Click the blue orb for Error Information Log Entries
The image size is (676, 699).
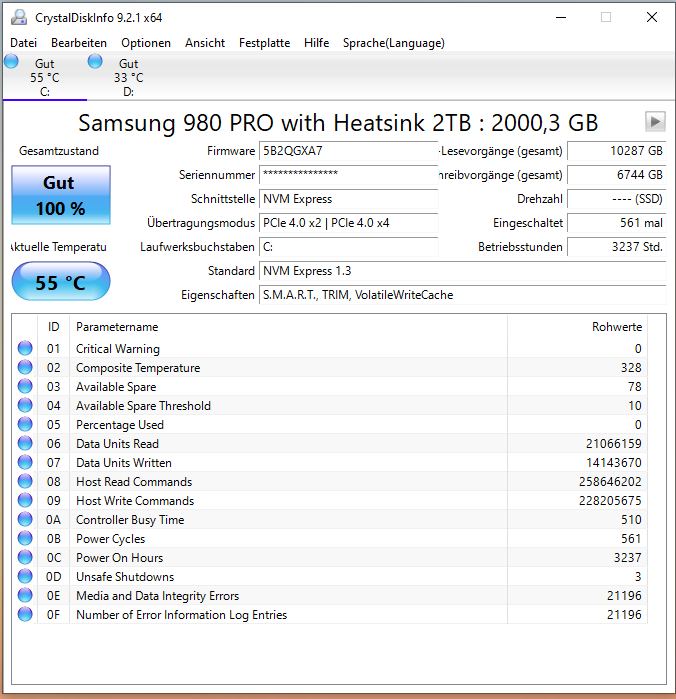pyautogui.click(x=25, y=614)
